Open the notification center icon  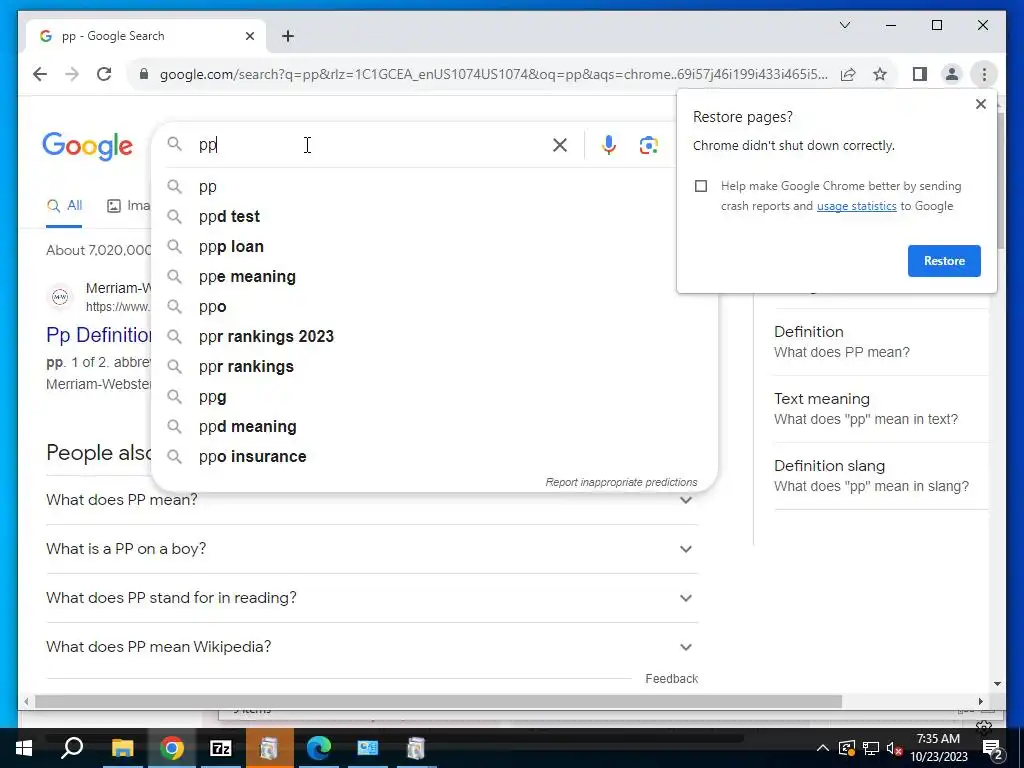click(992, 749)
